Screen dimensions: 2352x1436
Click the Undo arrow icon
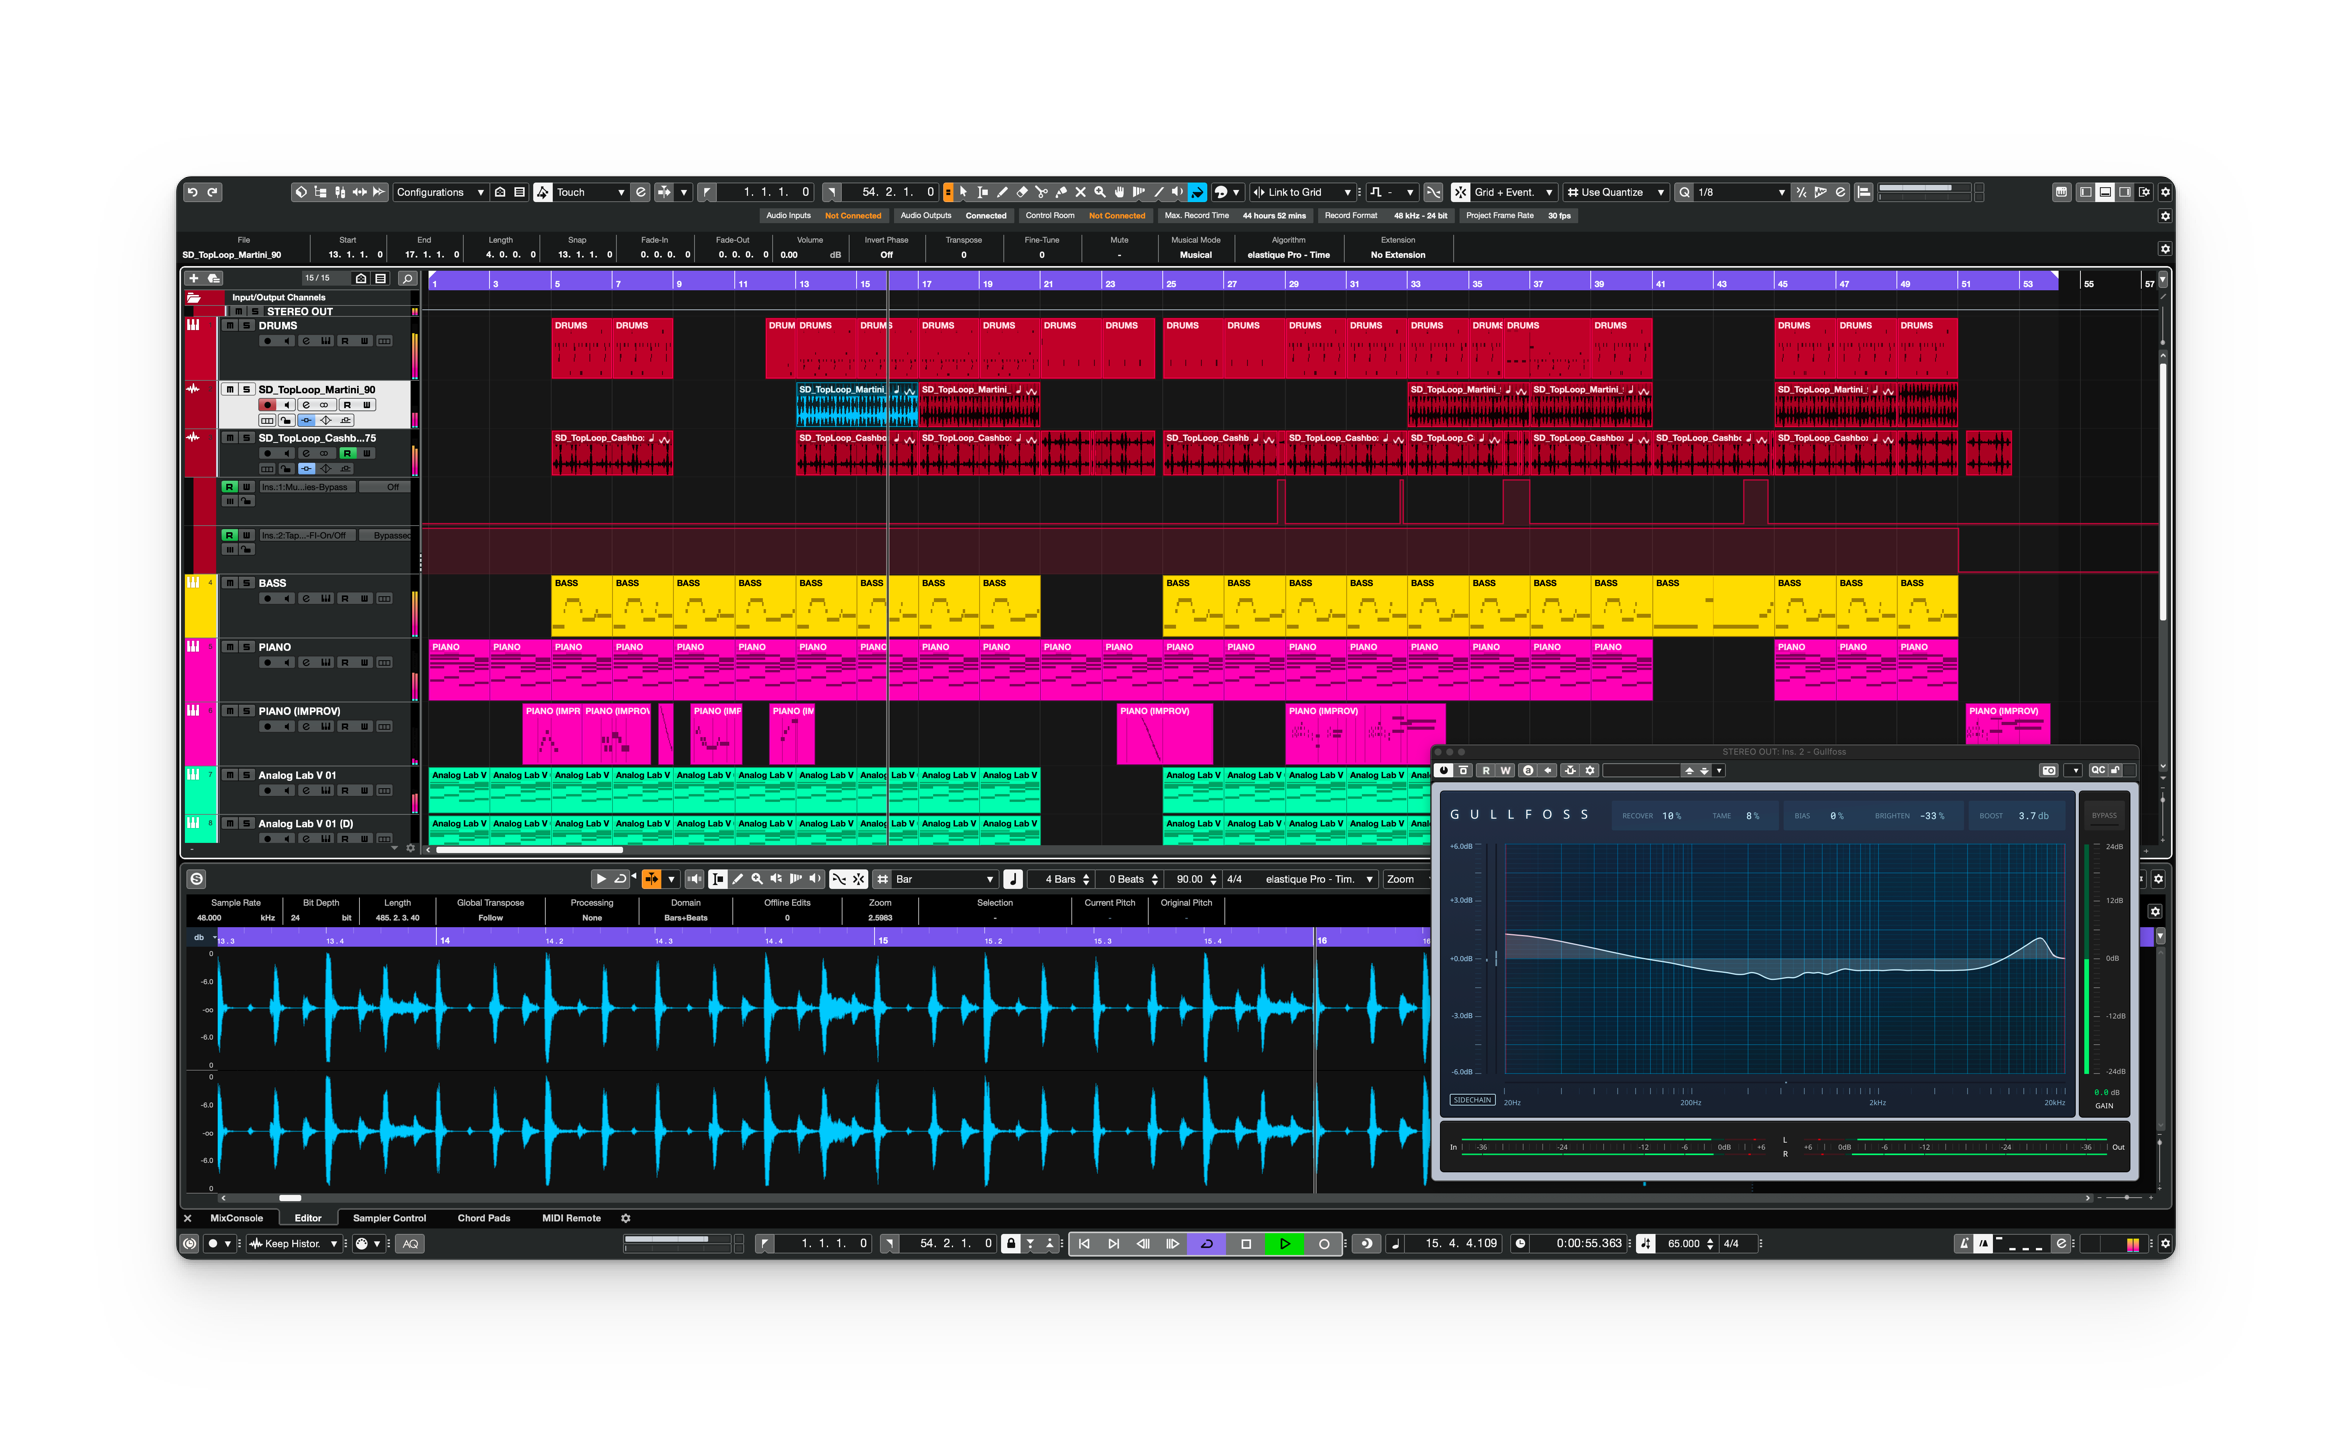pyautogui.click(x=193, y=192)
